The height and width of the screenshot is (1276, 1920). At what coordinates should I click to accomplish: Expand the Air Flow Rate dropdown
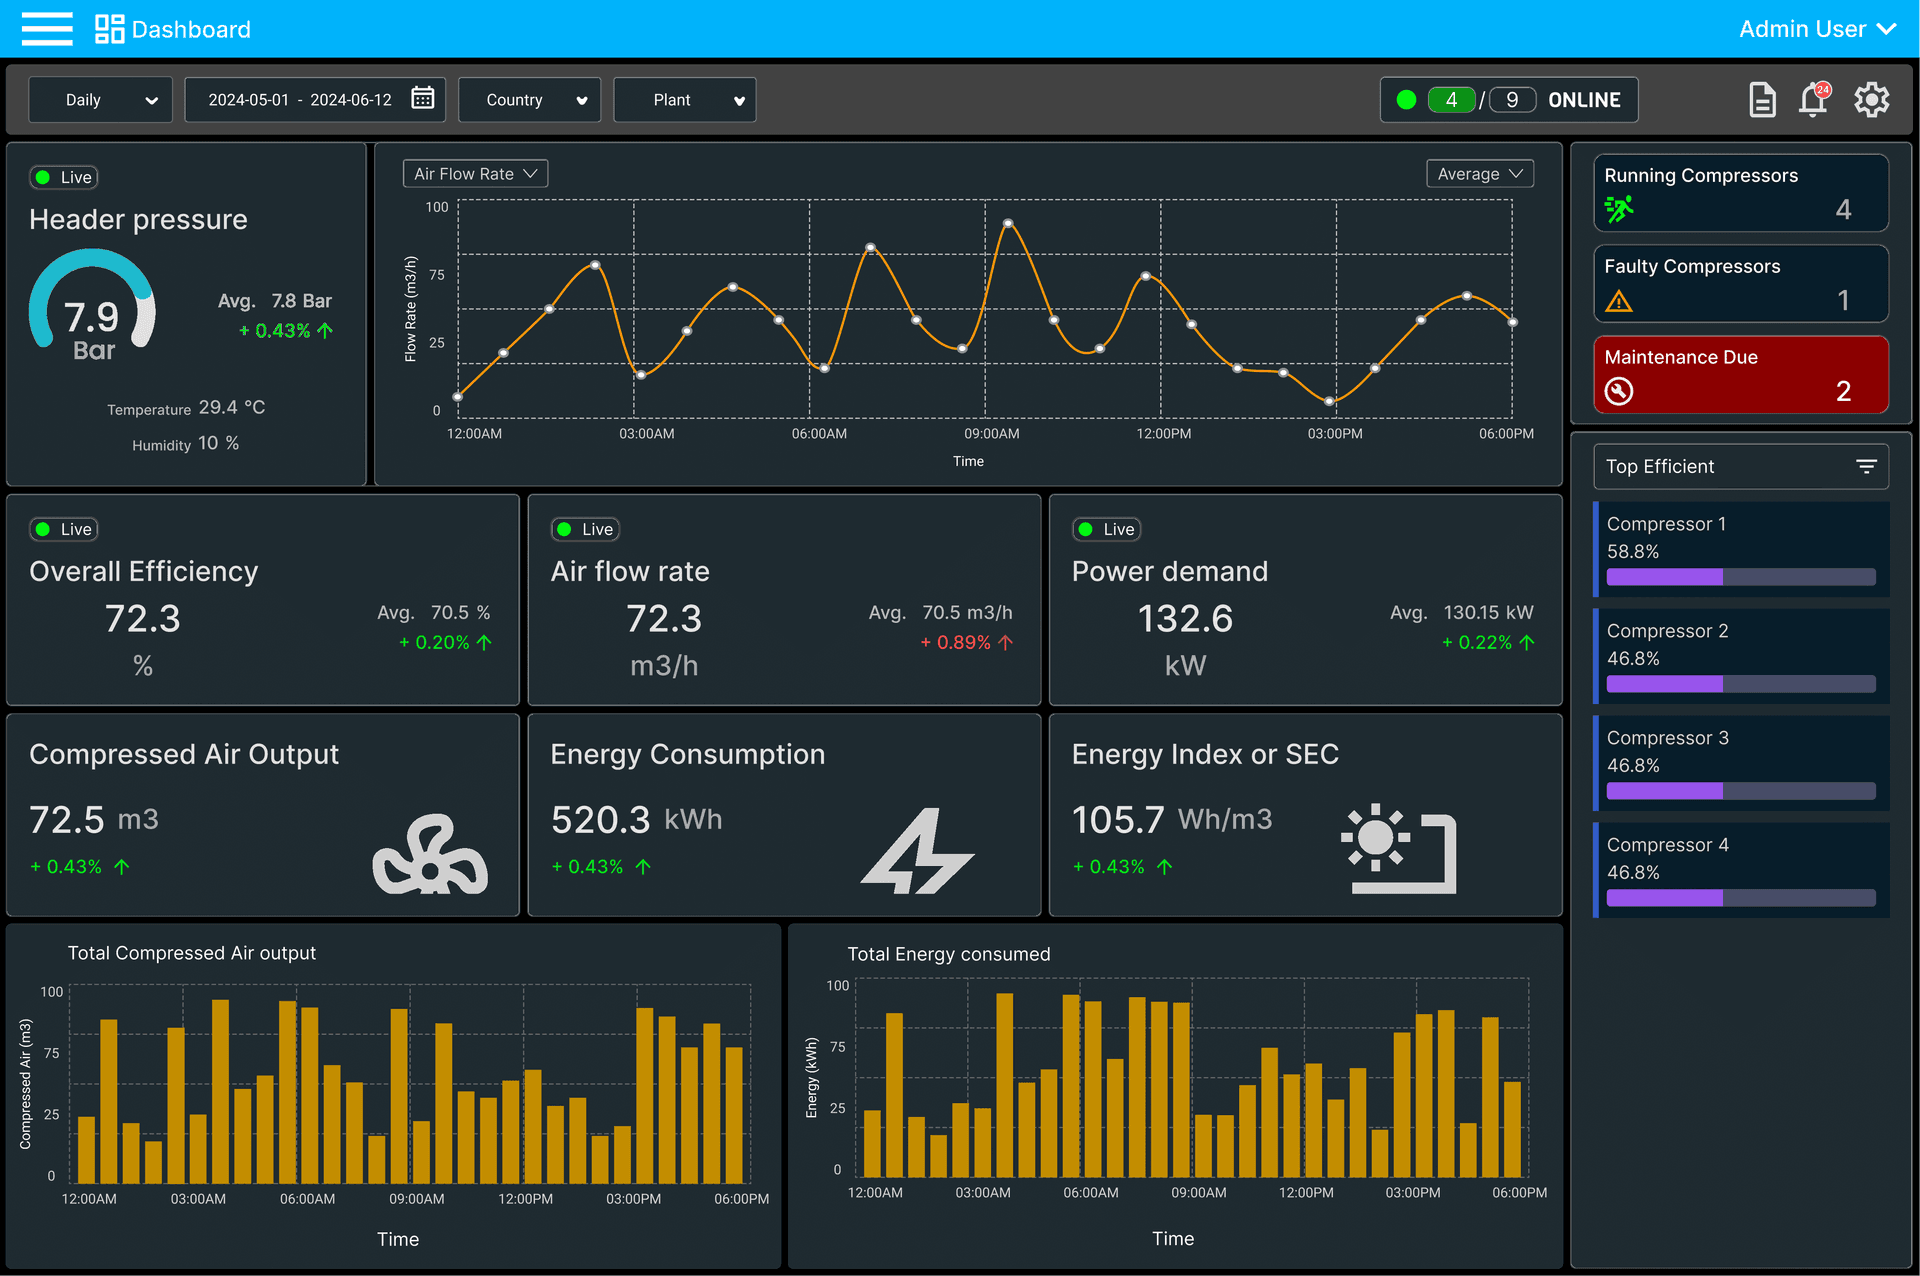(474, 172)
